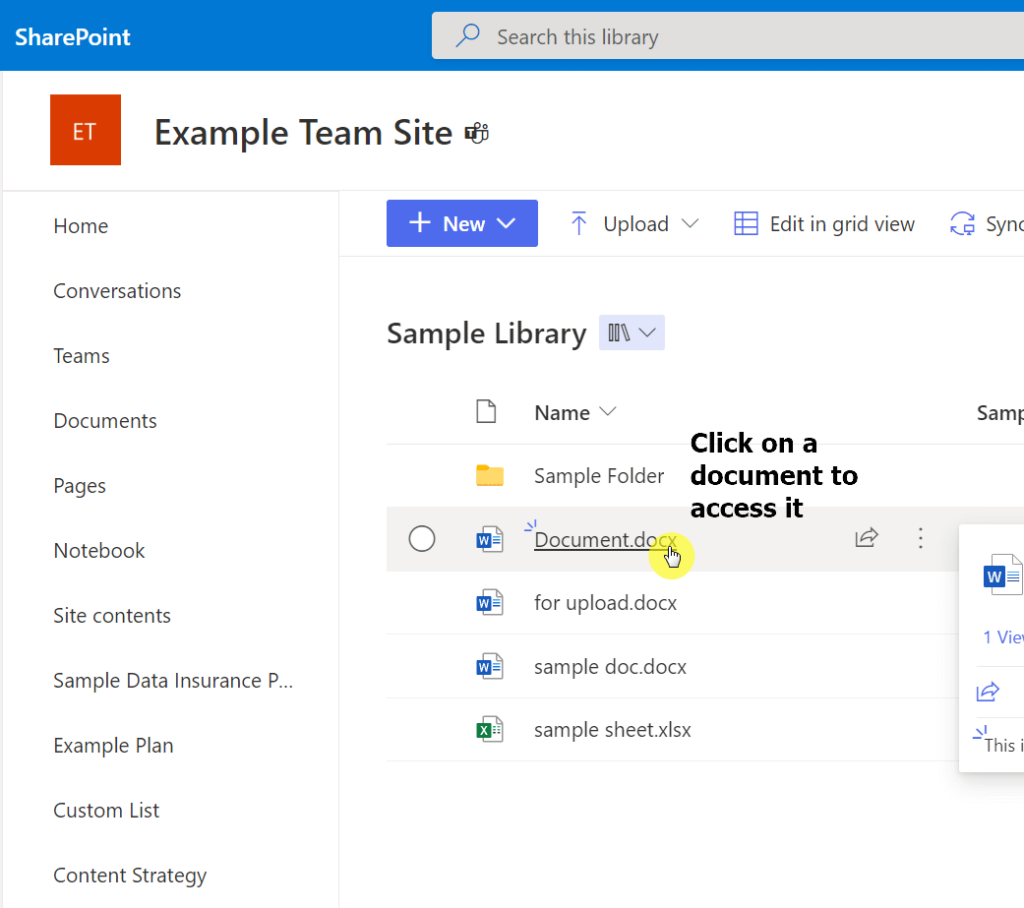This screenshot has width=1024, height=908.
Task: Open Pages in left navigation
Action: [80, 486]
